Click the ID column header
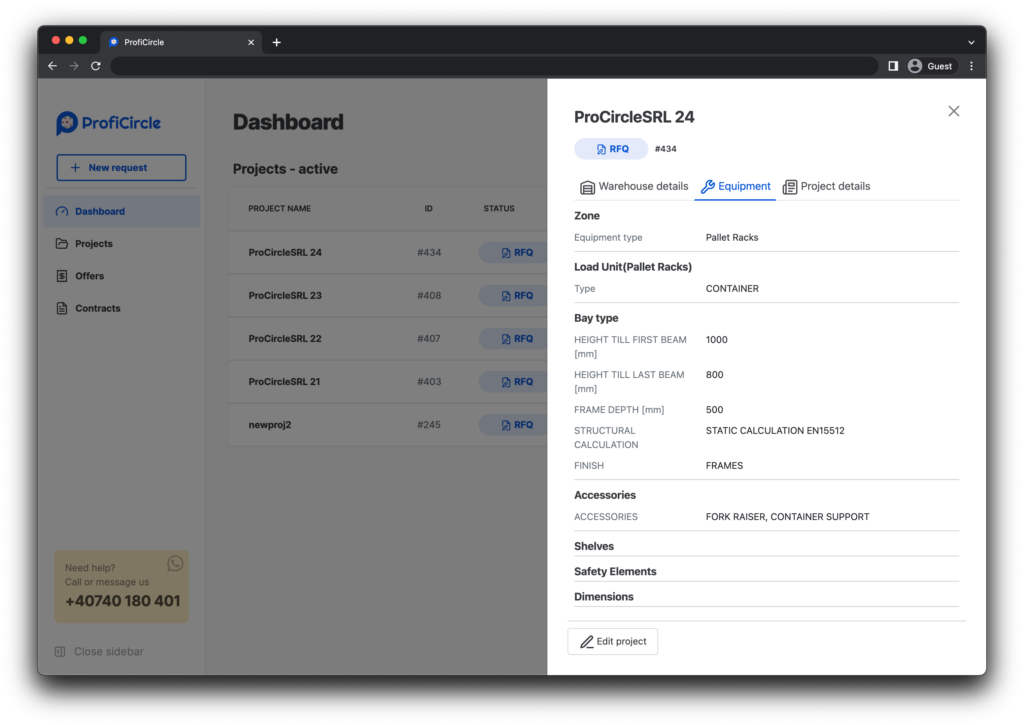 tap(428, 209)
